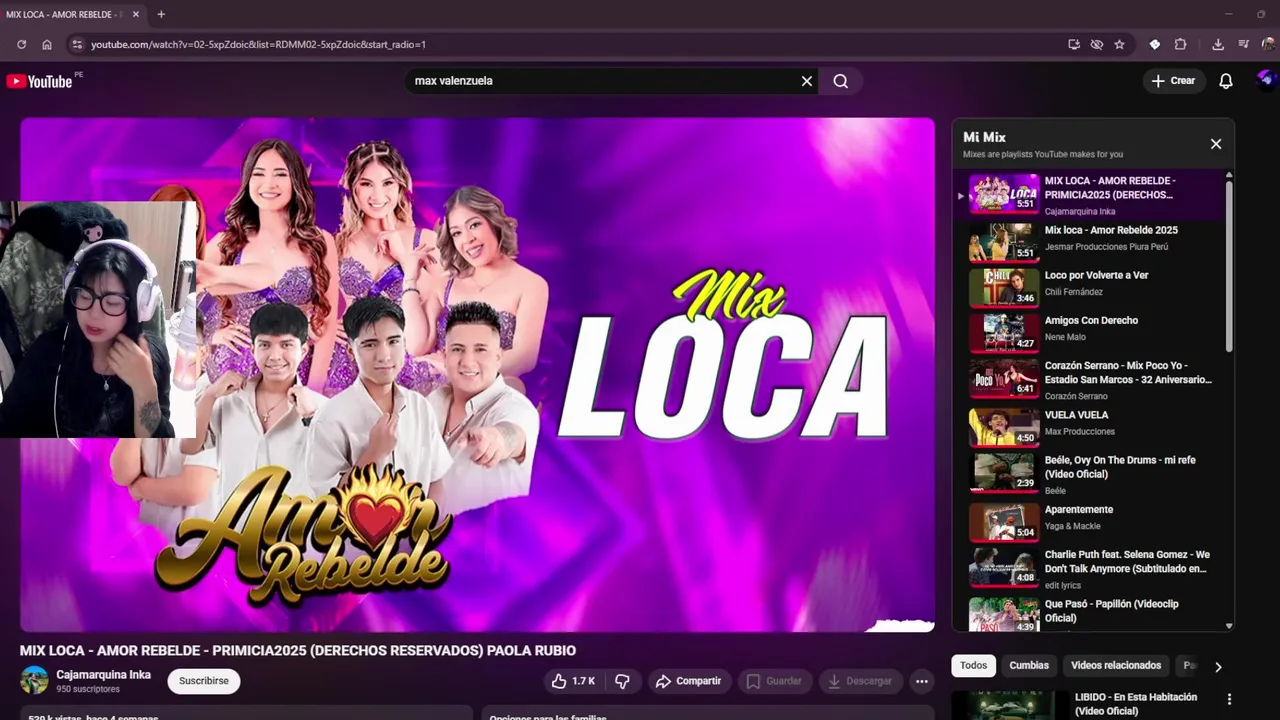Open the browser home page icon
The image size is (1280, 720).
pos(47,44)
